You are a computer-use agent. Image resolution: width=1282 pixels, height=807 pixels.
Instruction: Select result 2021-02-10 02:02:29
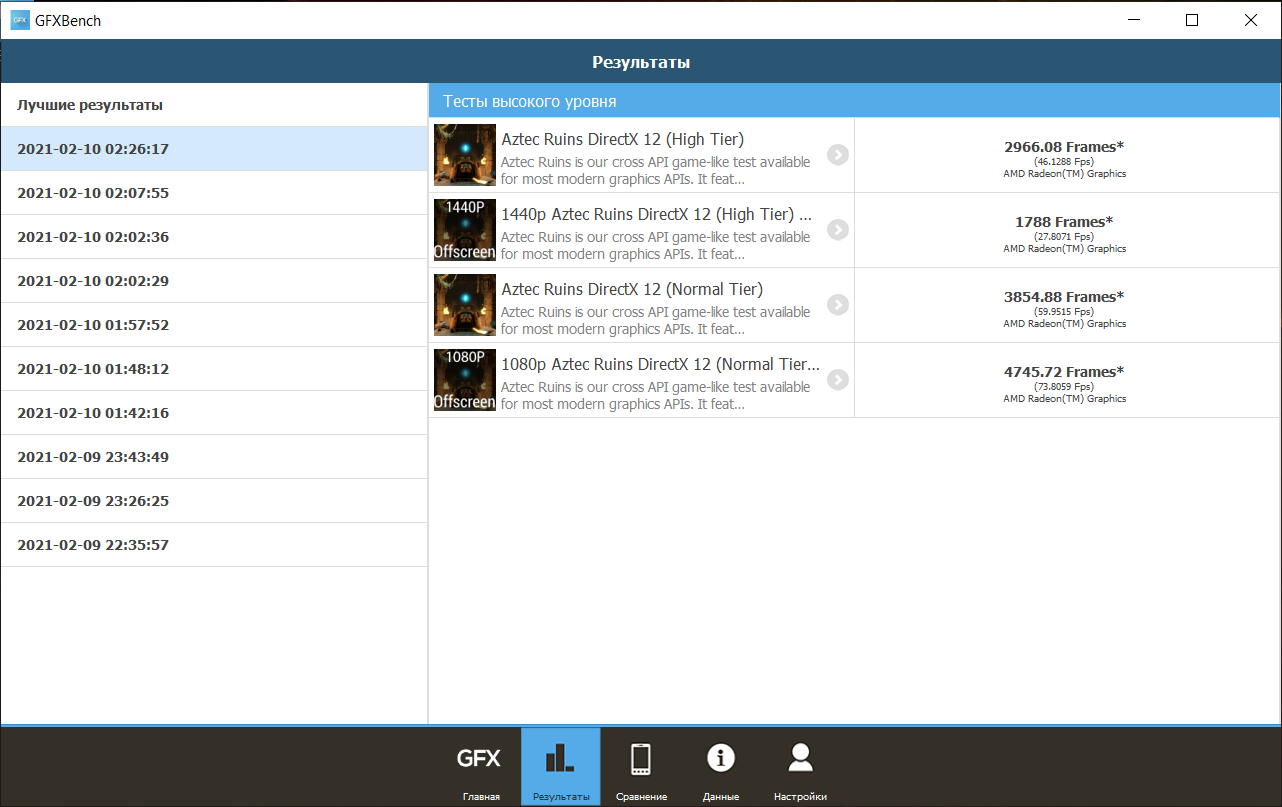214,281
